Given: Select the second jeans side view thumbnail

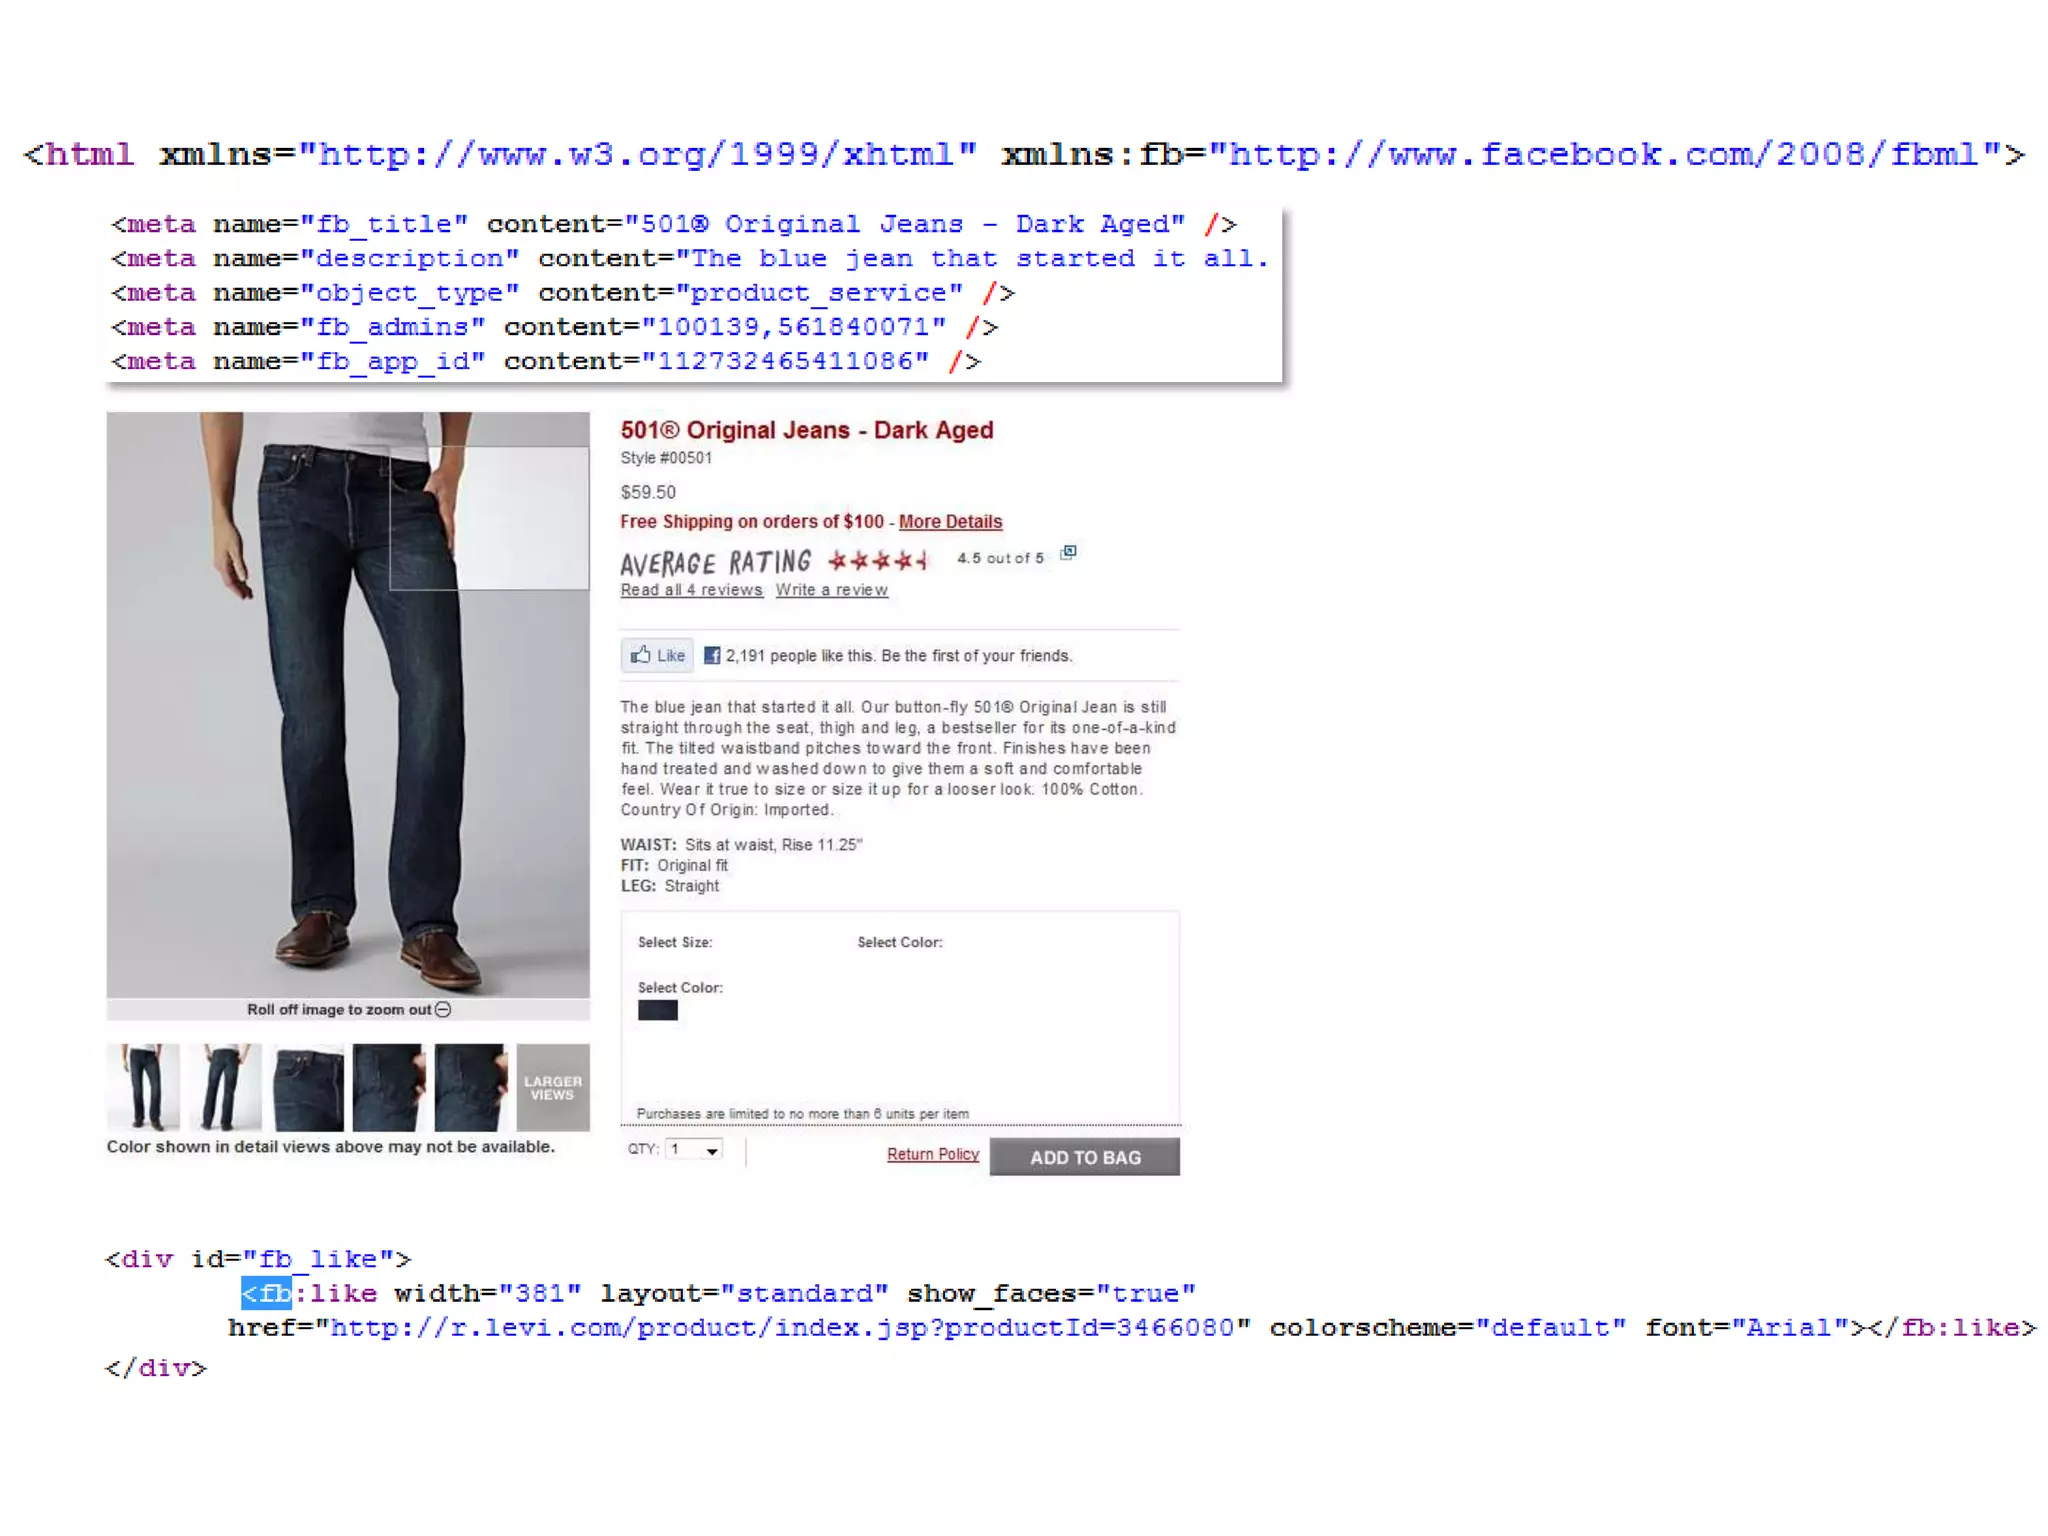Looking at the screenshot, I should tap(225, 1087).
